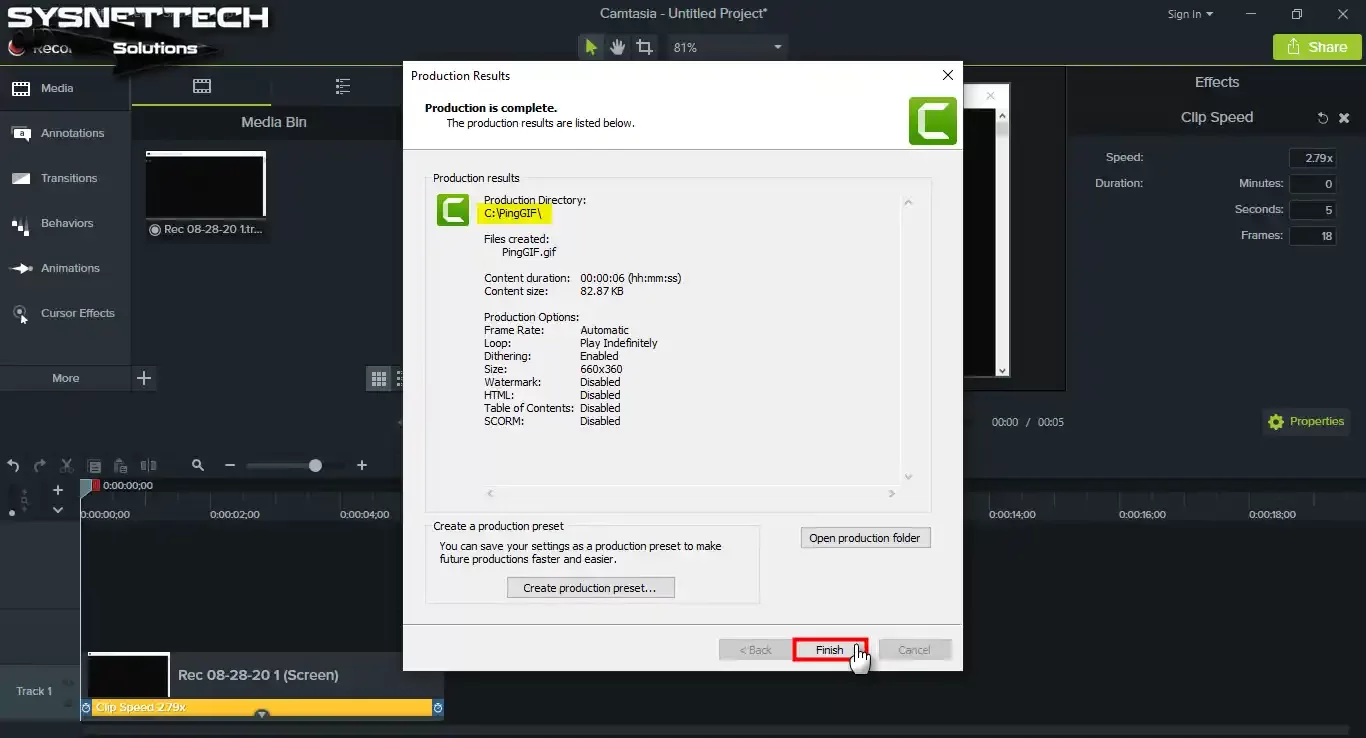1366x738 pixels.
Task: Switch to Library list tab
Action: (x=343, y=86)
